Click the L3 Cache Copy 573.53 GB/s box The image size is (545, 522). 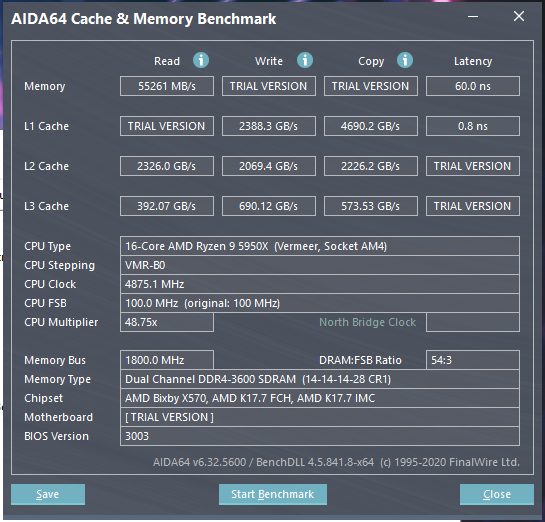[x=371, y=206]
